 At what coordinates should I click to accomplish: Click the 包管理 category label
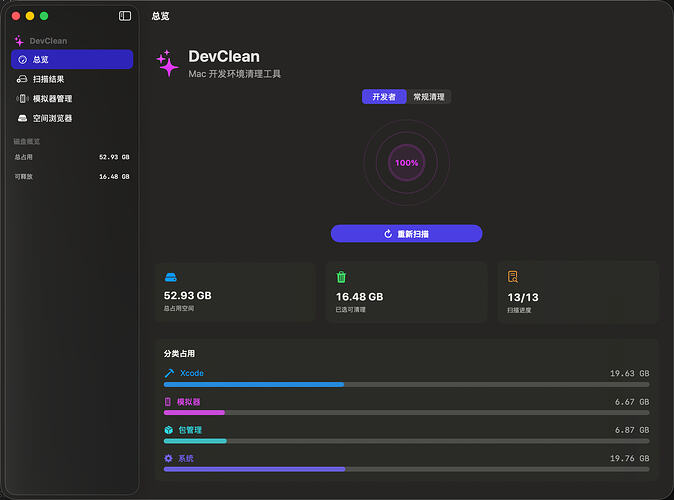pos(190,430)
